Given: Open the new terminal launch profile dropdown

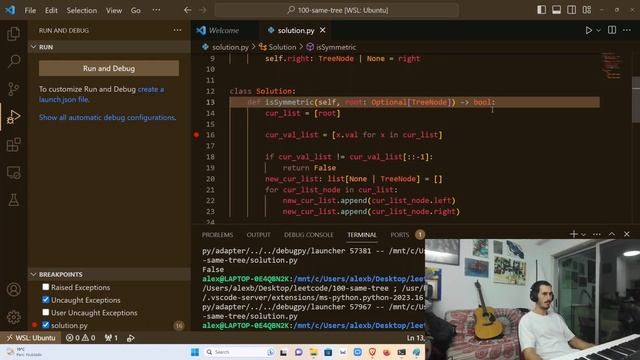Looking at the screenshot, I should point(584,234).
